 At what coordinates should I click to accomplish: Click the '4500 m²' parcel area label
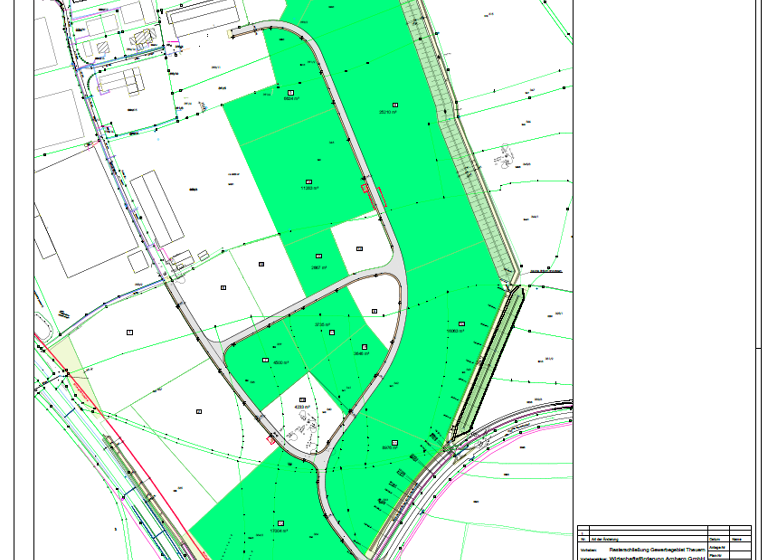click(x=281, y=363)
